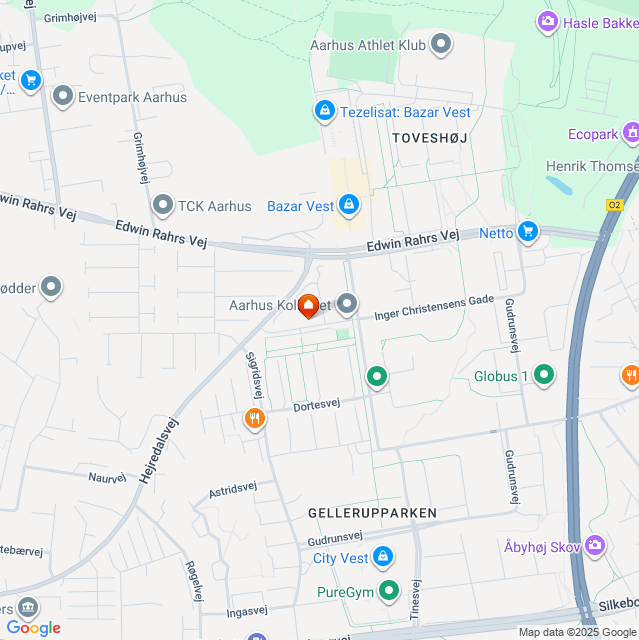Open the Tezelisat: Bazar Vest shopping pin
The width and height of the screenshot is (639, 640).
[x=325, y=111]
